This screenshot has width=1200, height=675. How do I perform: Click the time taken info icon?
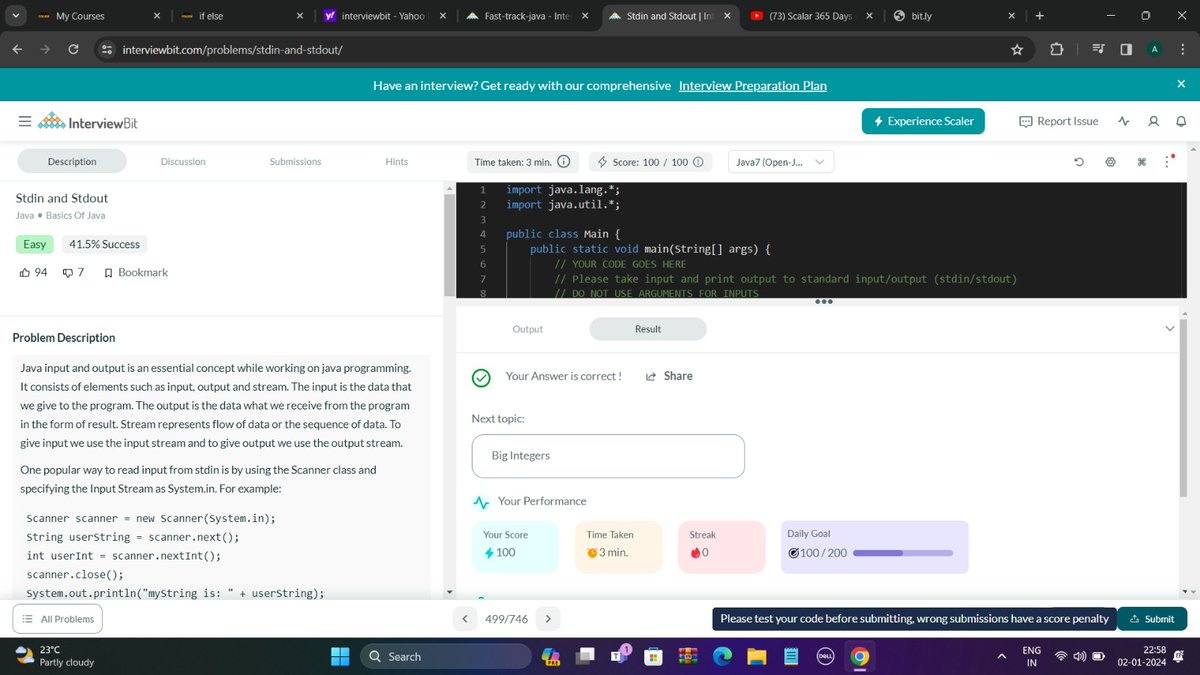click(564, 162)
